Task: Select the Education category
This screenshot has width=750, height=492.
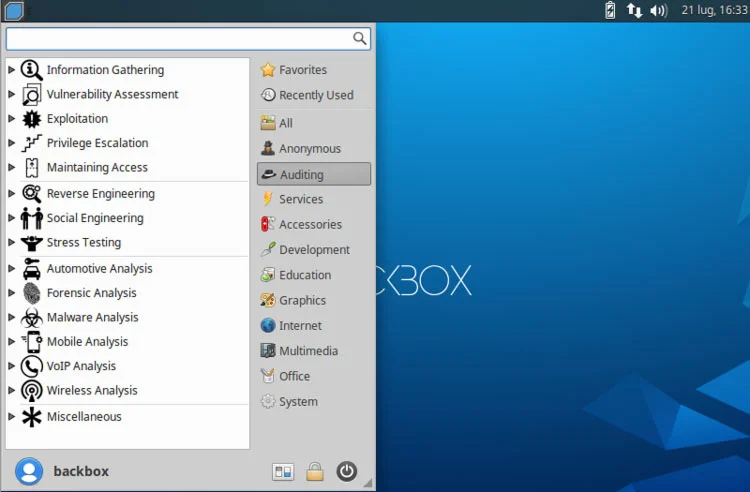Action: click(x=314, y=275)
